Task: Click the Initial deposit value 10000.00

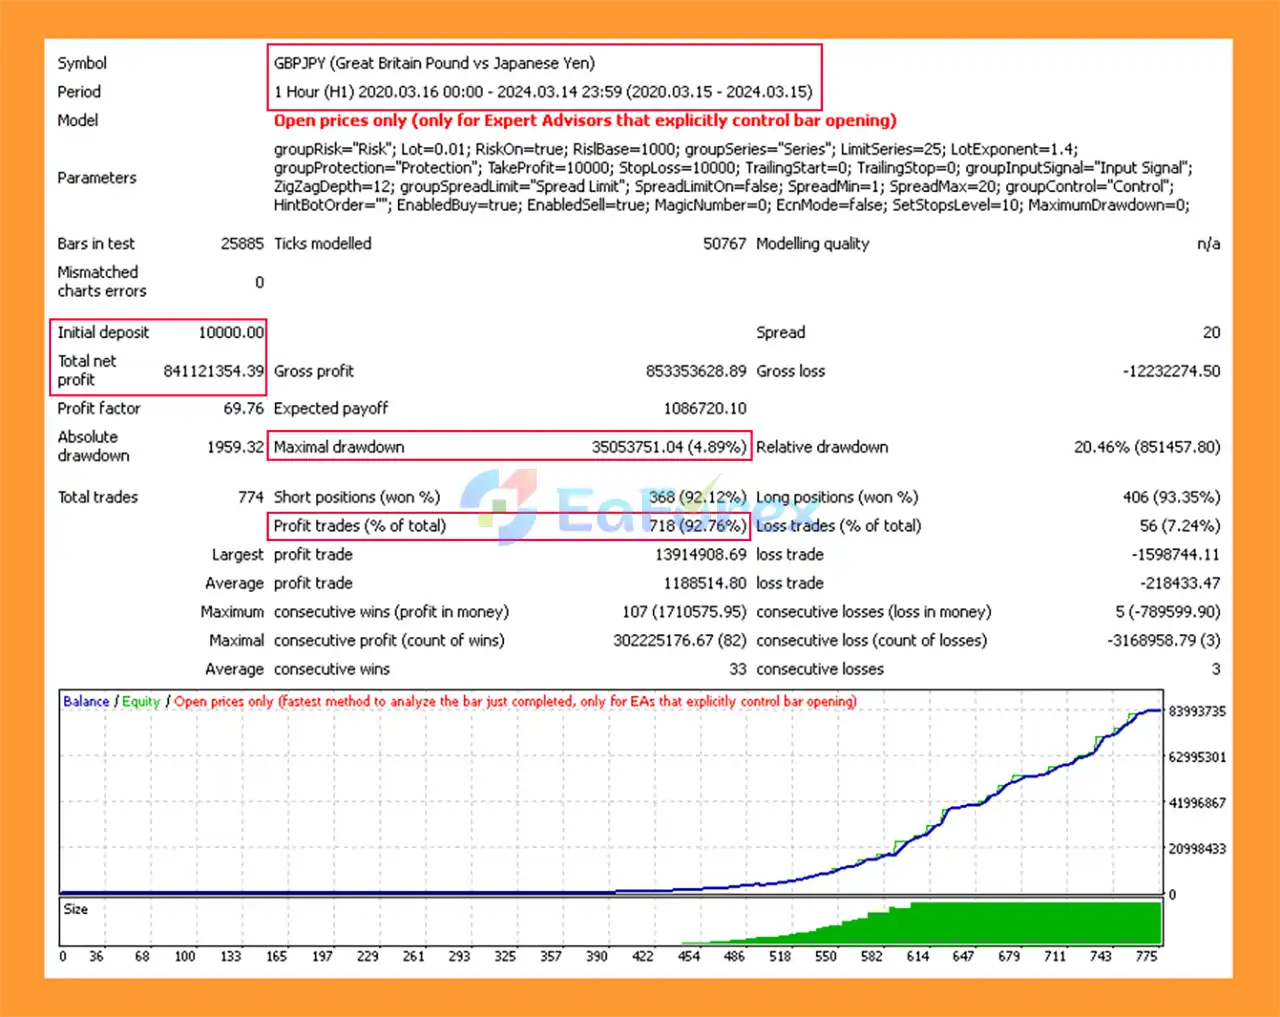Action: click(x=231, y=333)
